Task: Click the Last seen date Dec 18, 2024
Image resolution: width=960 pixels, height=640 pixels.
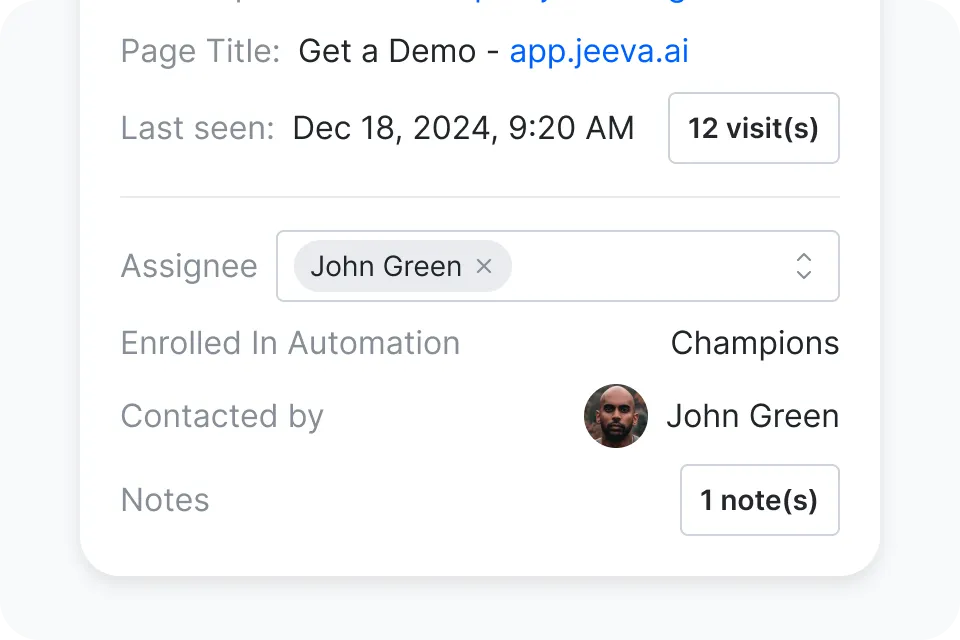Action: click(392, 128)
